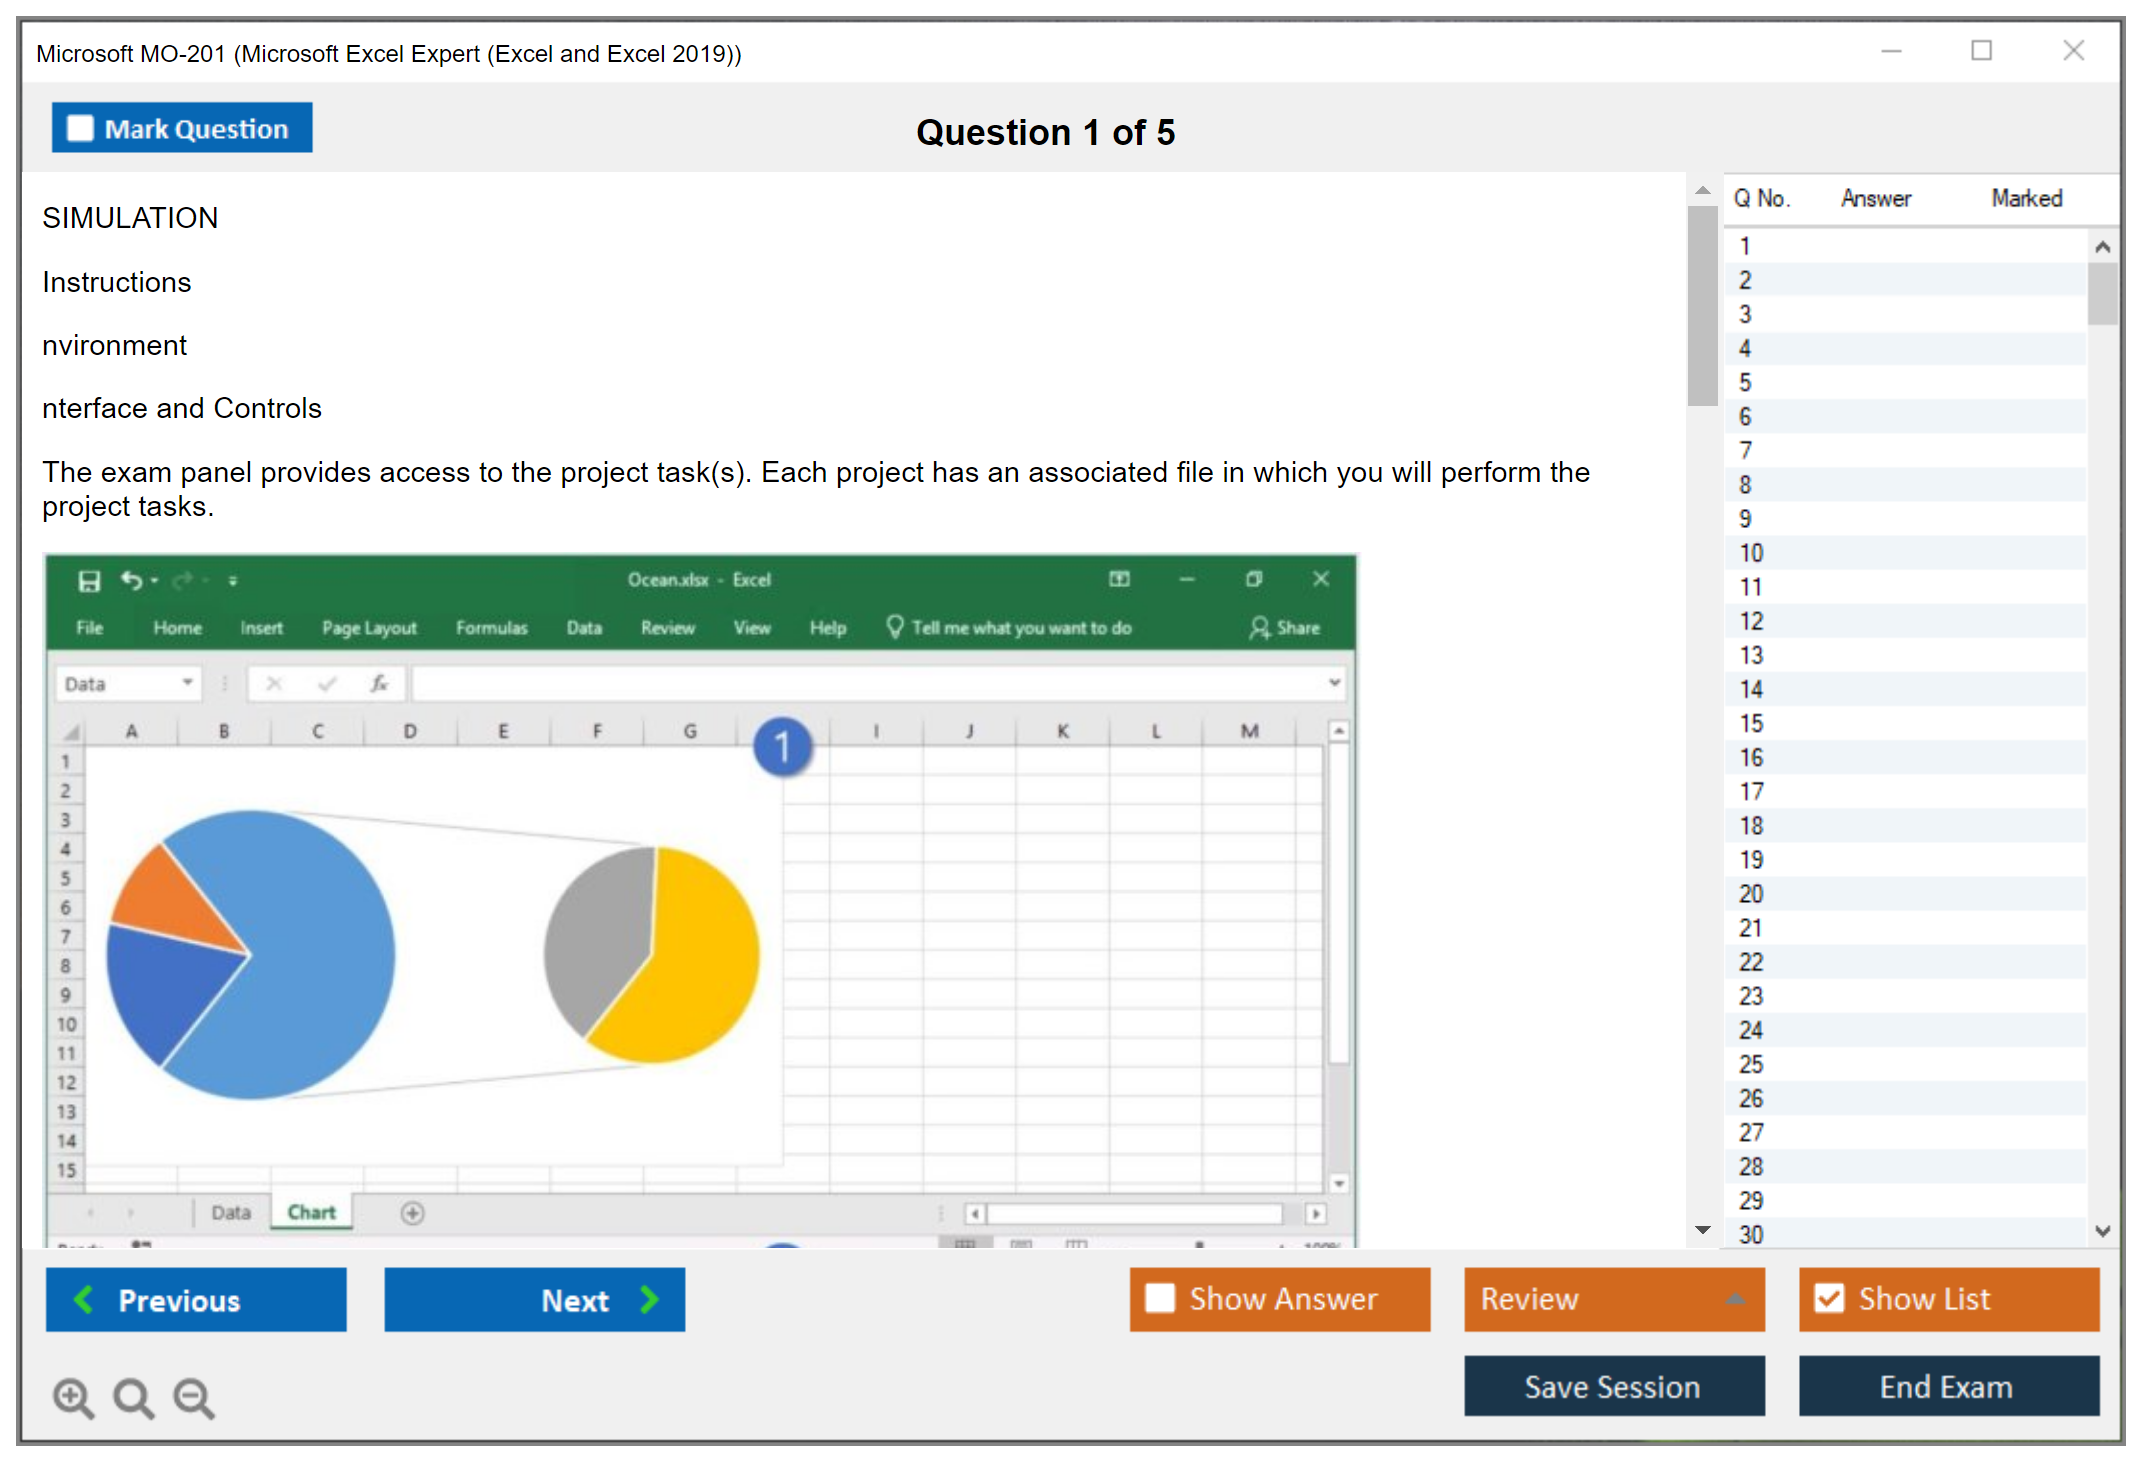The height and width of the screenshot is (1470, 2150).
Task: Uncheck the Show List checkbox
Action: click(x=1829, y=1298)
